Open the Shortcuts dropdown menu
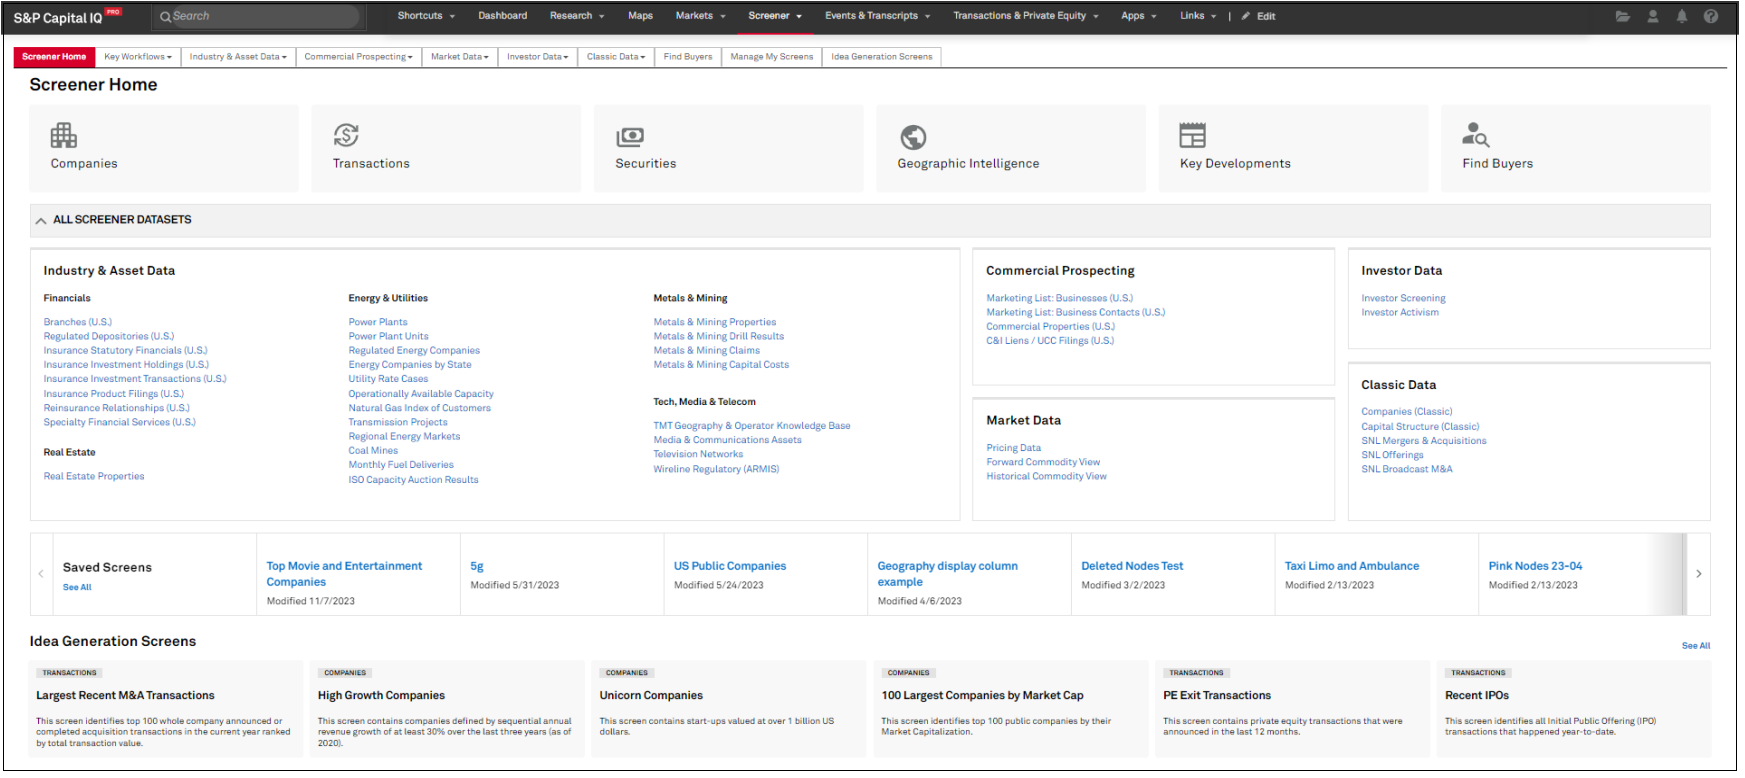The image size is (1745, 778). click(426, 16)
